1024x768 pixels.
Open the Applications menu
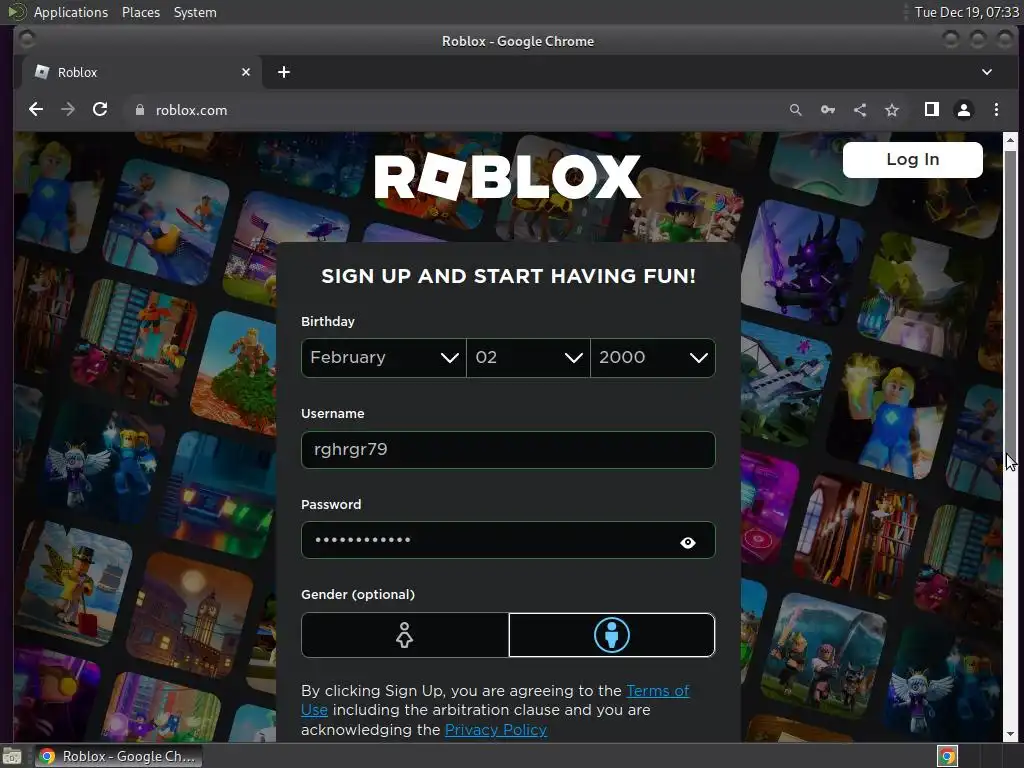click(x=71, y=12)
